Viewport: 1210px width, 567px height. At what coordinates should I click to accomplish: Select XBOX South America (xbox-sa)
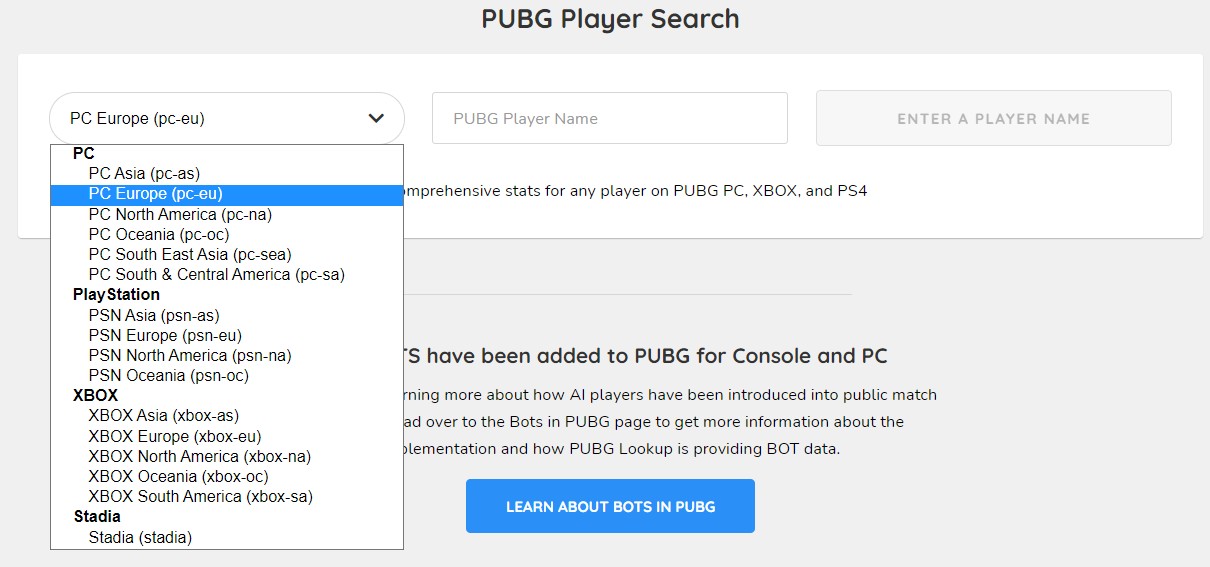coord(207,496)
